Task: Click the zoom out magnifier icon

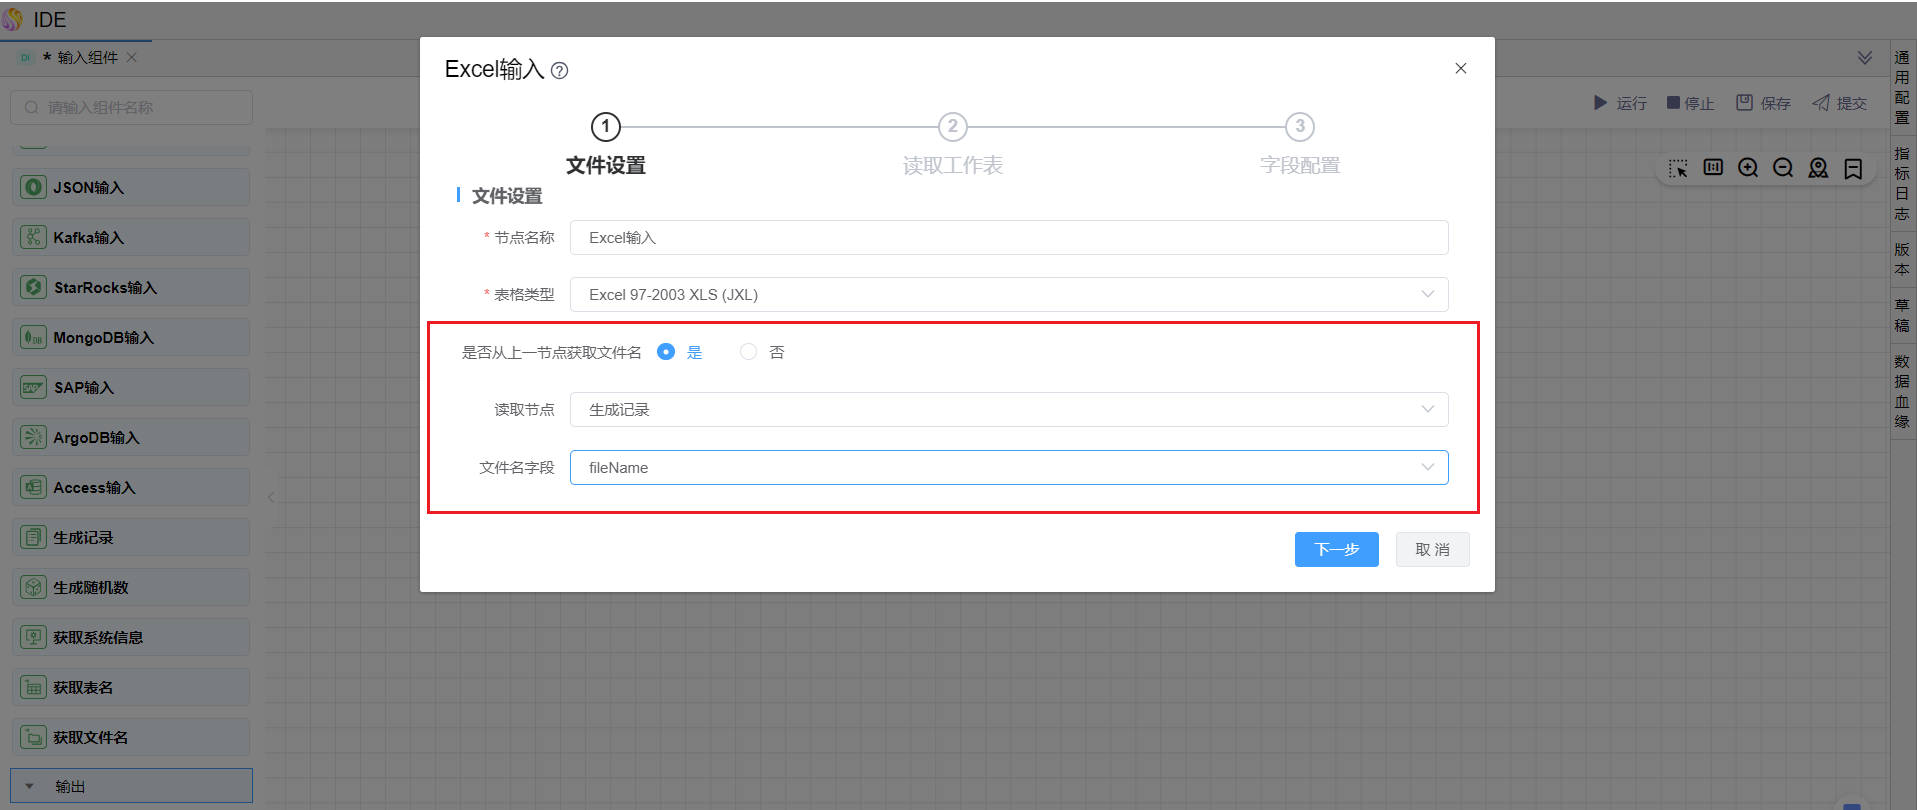Action: [x=1782, y=168]
